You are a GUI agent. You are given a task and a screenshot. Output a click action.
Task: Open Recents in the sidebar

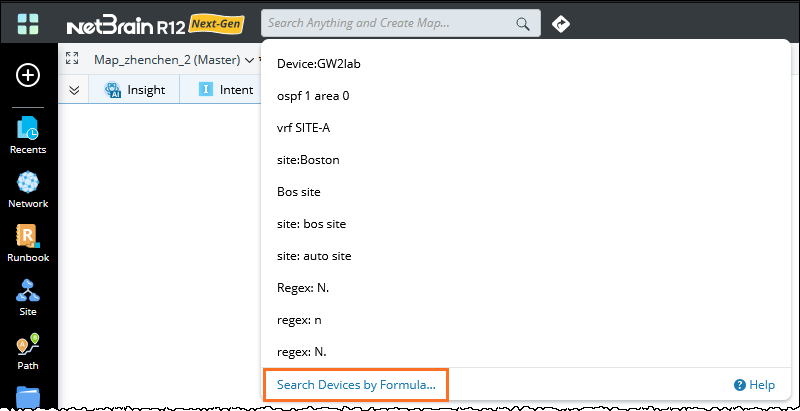(x=28, y=135)
